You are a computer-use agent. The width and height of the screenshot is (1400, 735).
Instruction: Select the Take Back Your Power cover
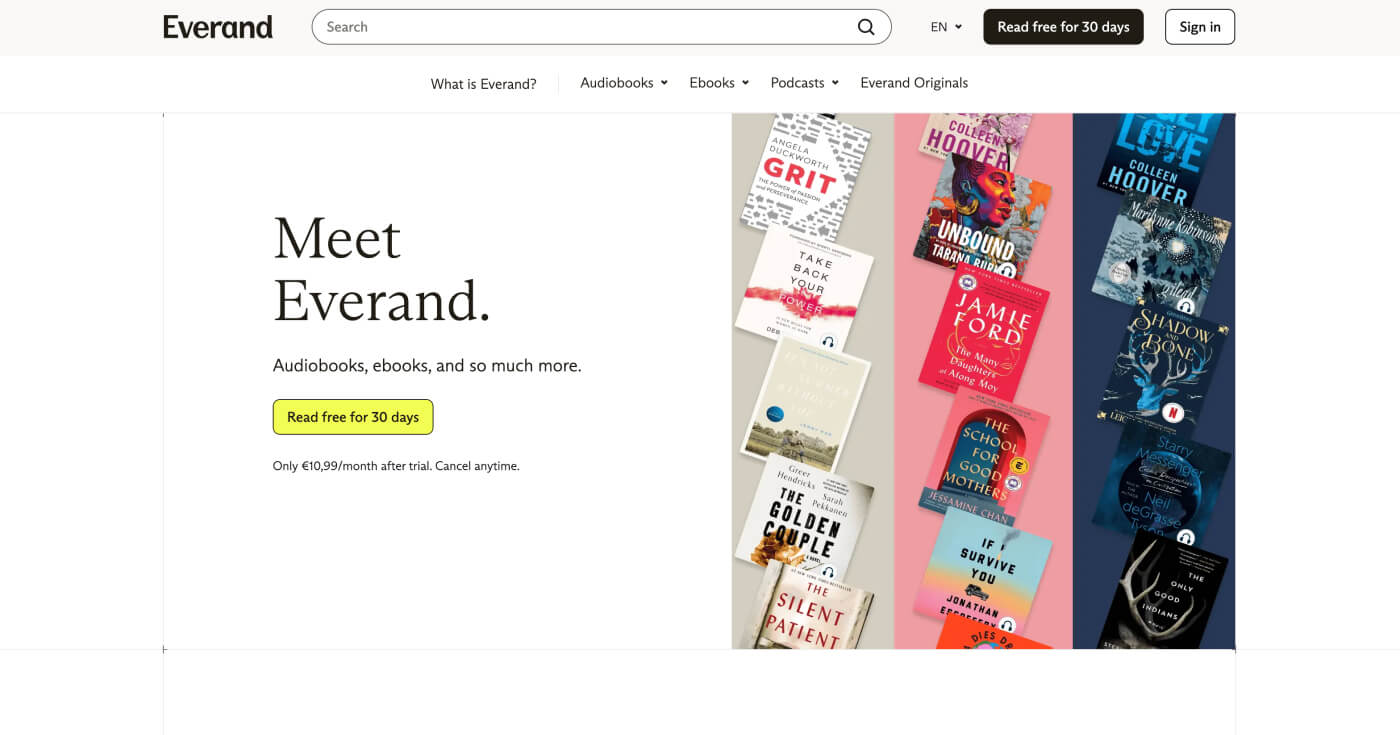(x=805, y=288)
